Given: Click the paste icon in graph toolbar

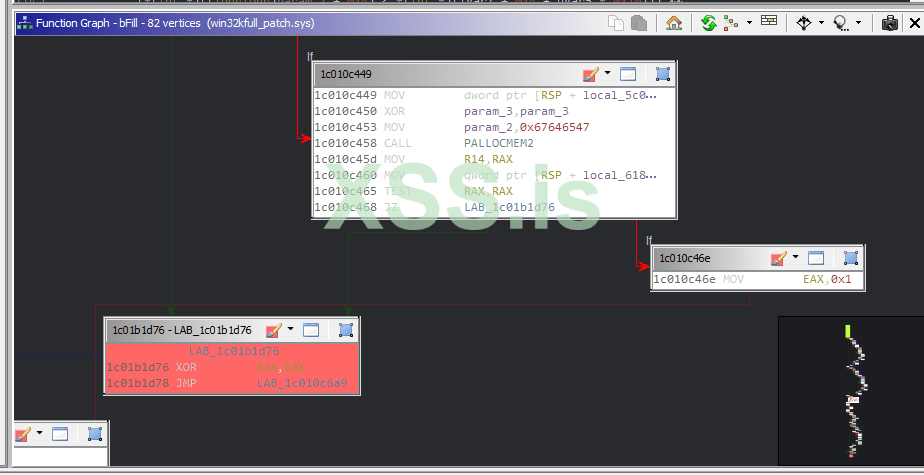Looking at the screenshot, I should [x=639, y=24].
